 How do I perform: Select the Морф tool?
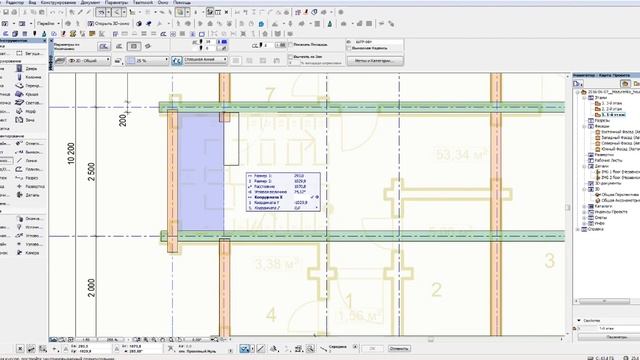pyautogui.click(x=27, y=111)
